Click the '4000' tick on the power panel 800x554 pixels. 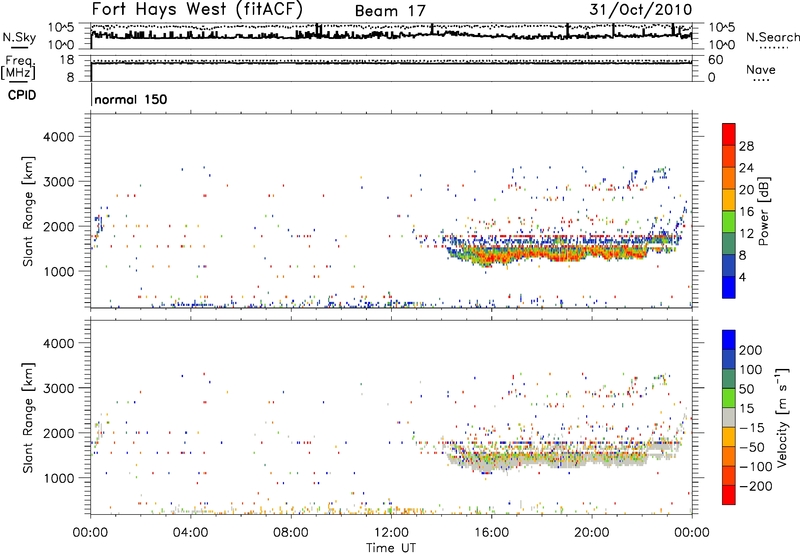[x=59, y=137]
